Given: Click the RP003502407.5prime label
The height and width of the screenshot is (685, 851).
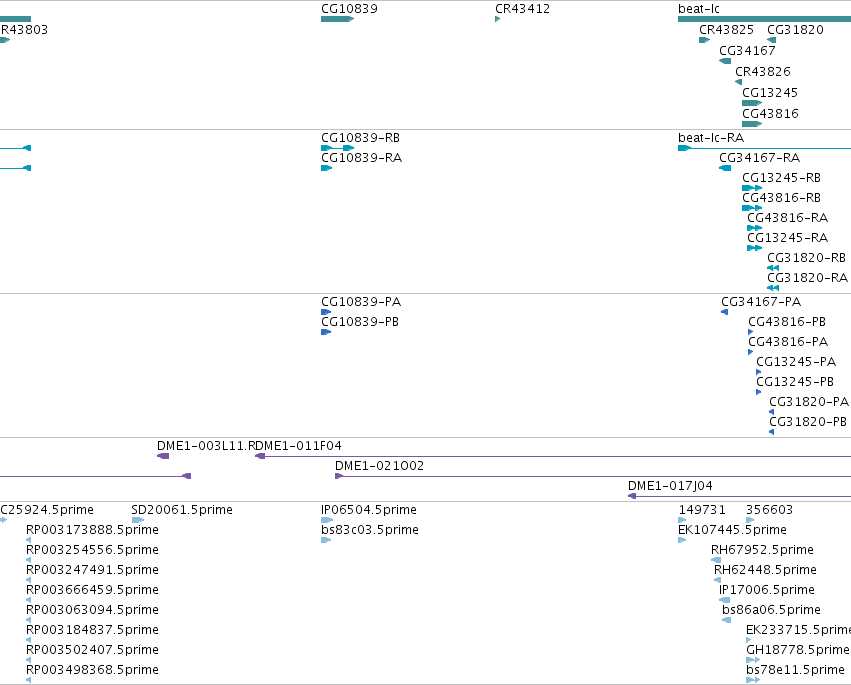Looking at the screenshot, I should pos(92,650).
